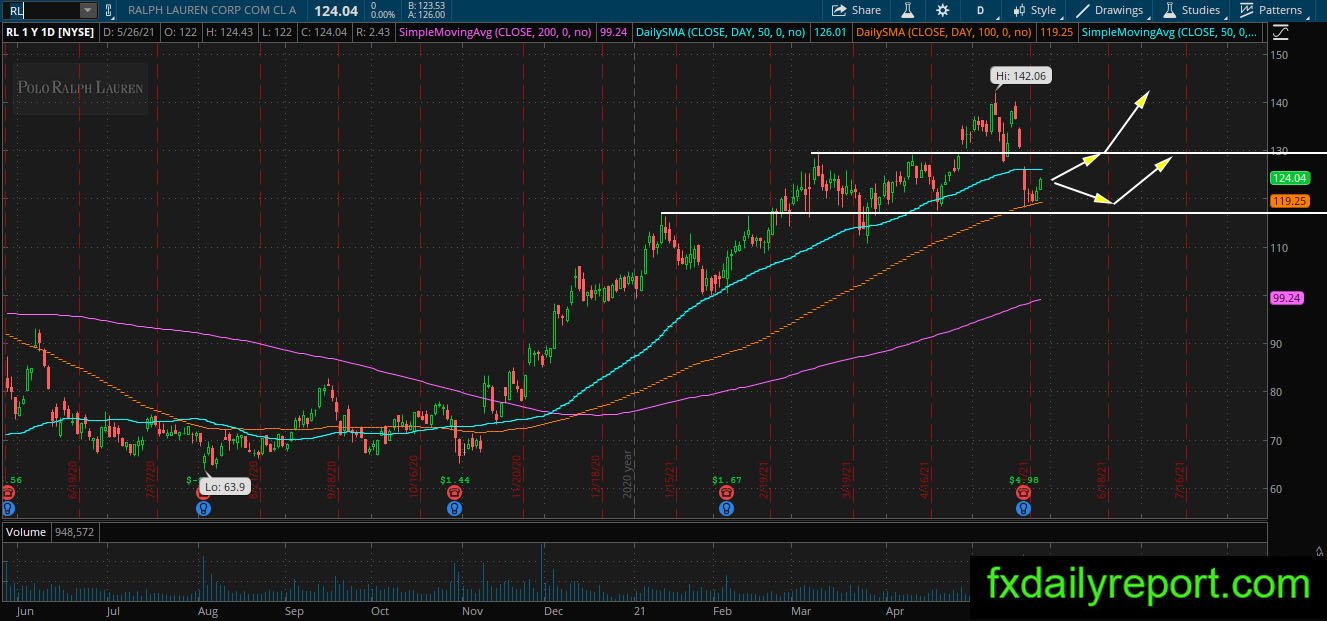Open the Patterns menu
Screen dimensions: 1327x621
(1271, 10)
